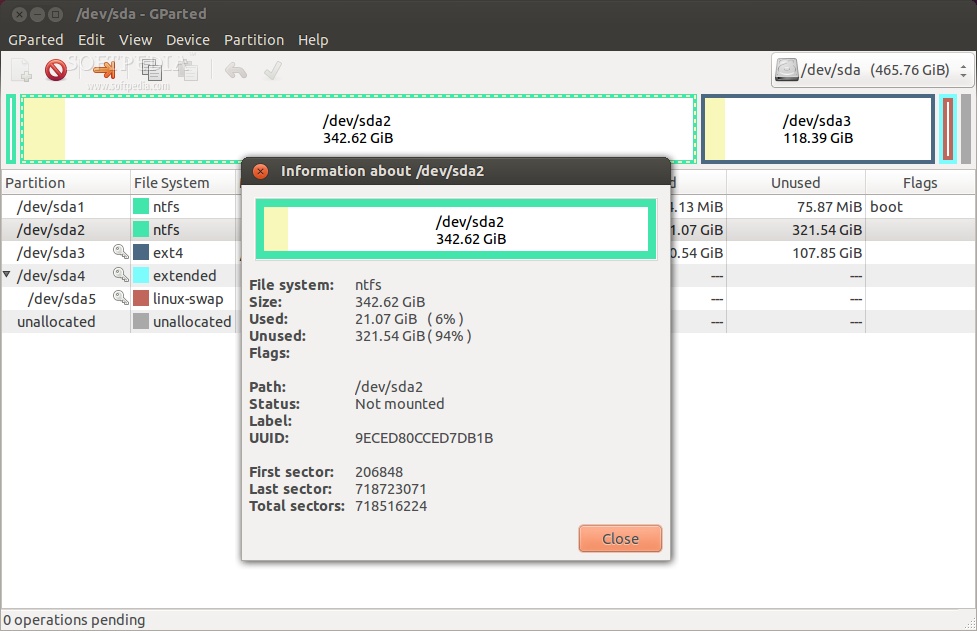977x631 pixels.
Task: Click the teal ntfs color swatch for /dev/sda1
Action: tap(141, 207)
